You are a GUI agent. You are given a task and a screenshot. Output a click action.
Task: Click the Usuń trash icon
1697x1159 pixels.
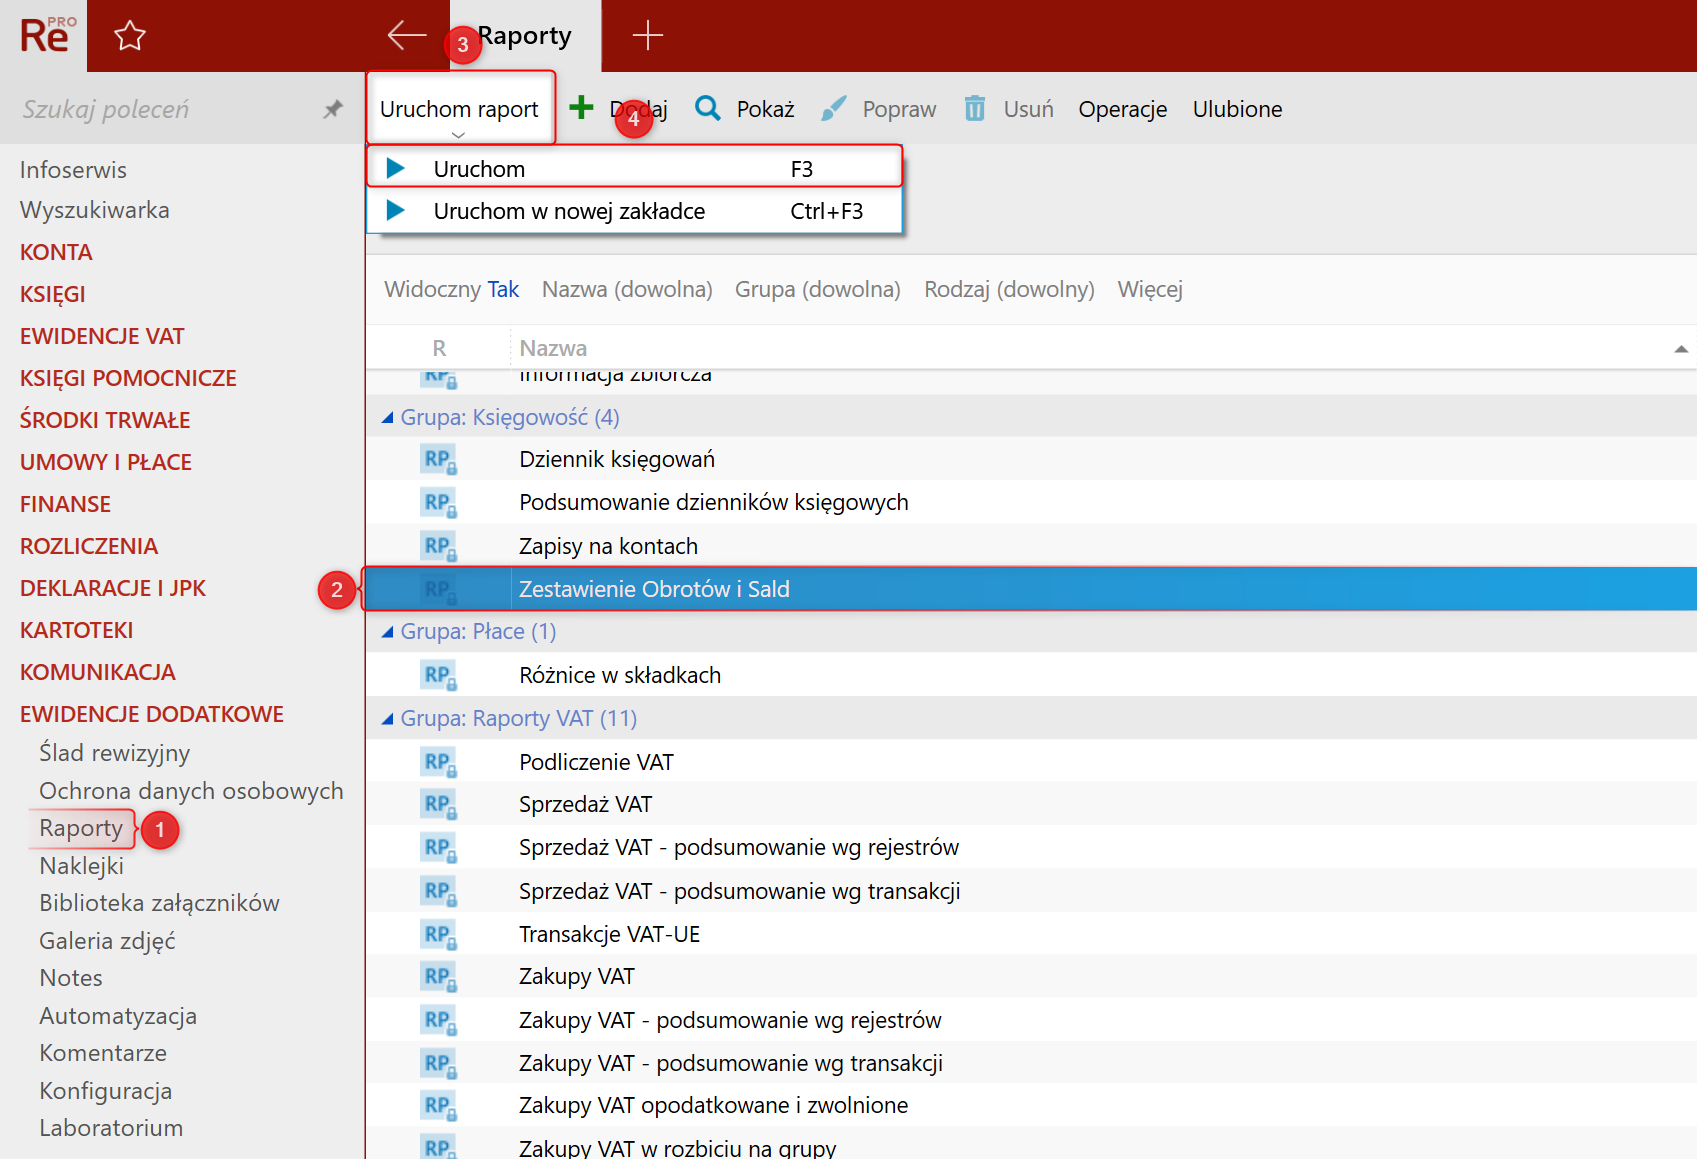click(x=974, y=108)
